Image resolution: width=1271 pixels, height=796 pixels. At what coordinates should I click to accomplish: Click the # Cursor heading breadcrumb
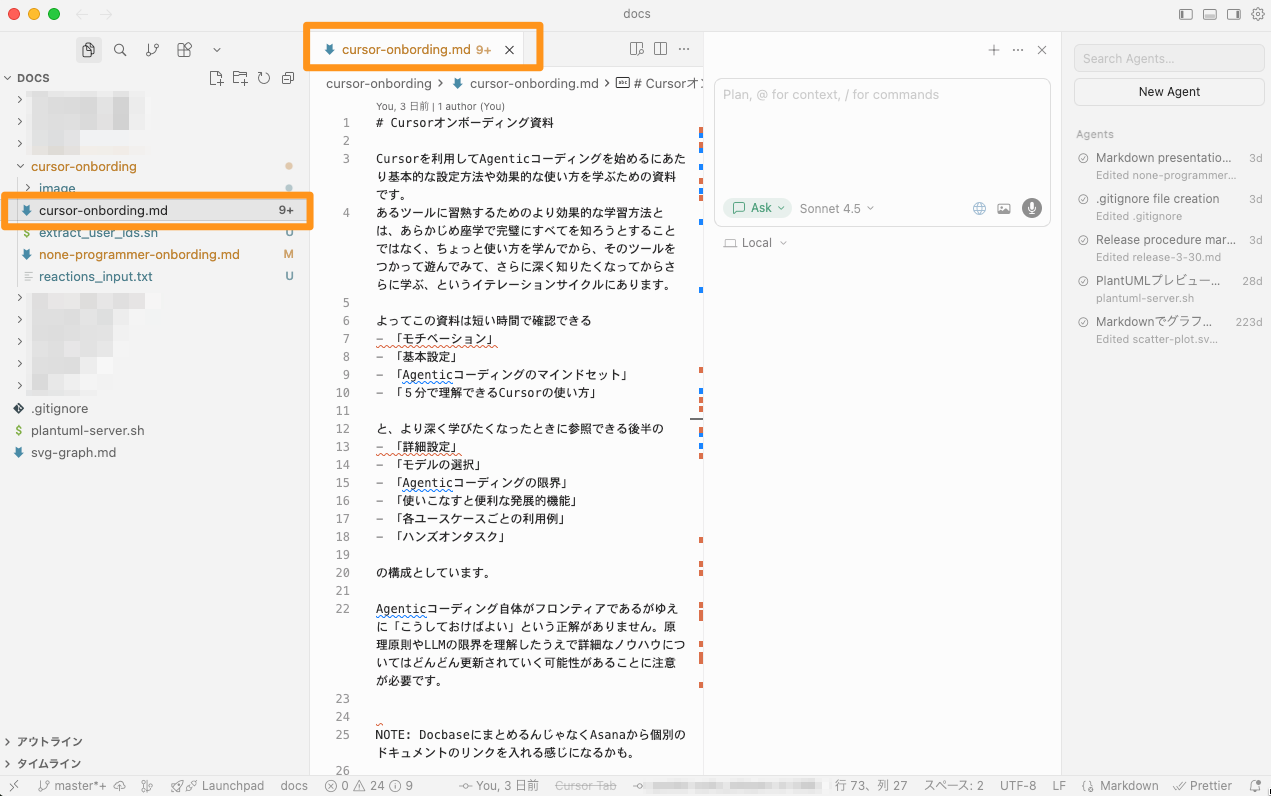pyautogui.click(x=660, y=84)
